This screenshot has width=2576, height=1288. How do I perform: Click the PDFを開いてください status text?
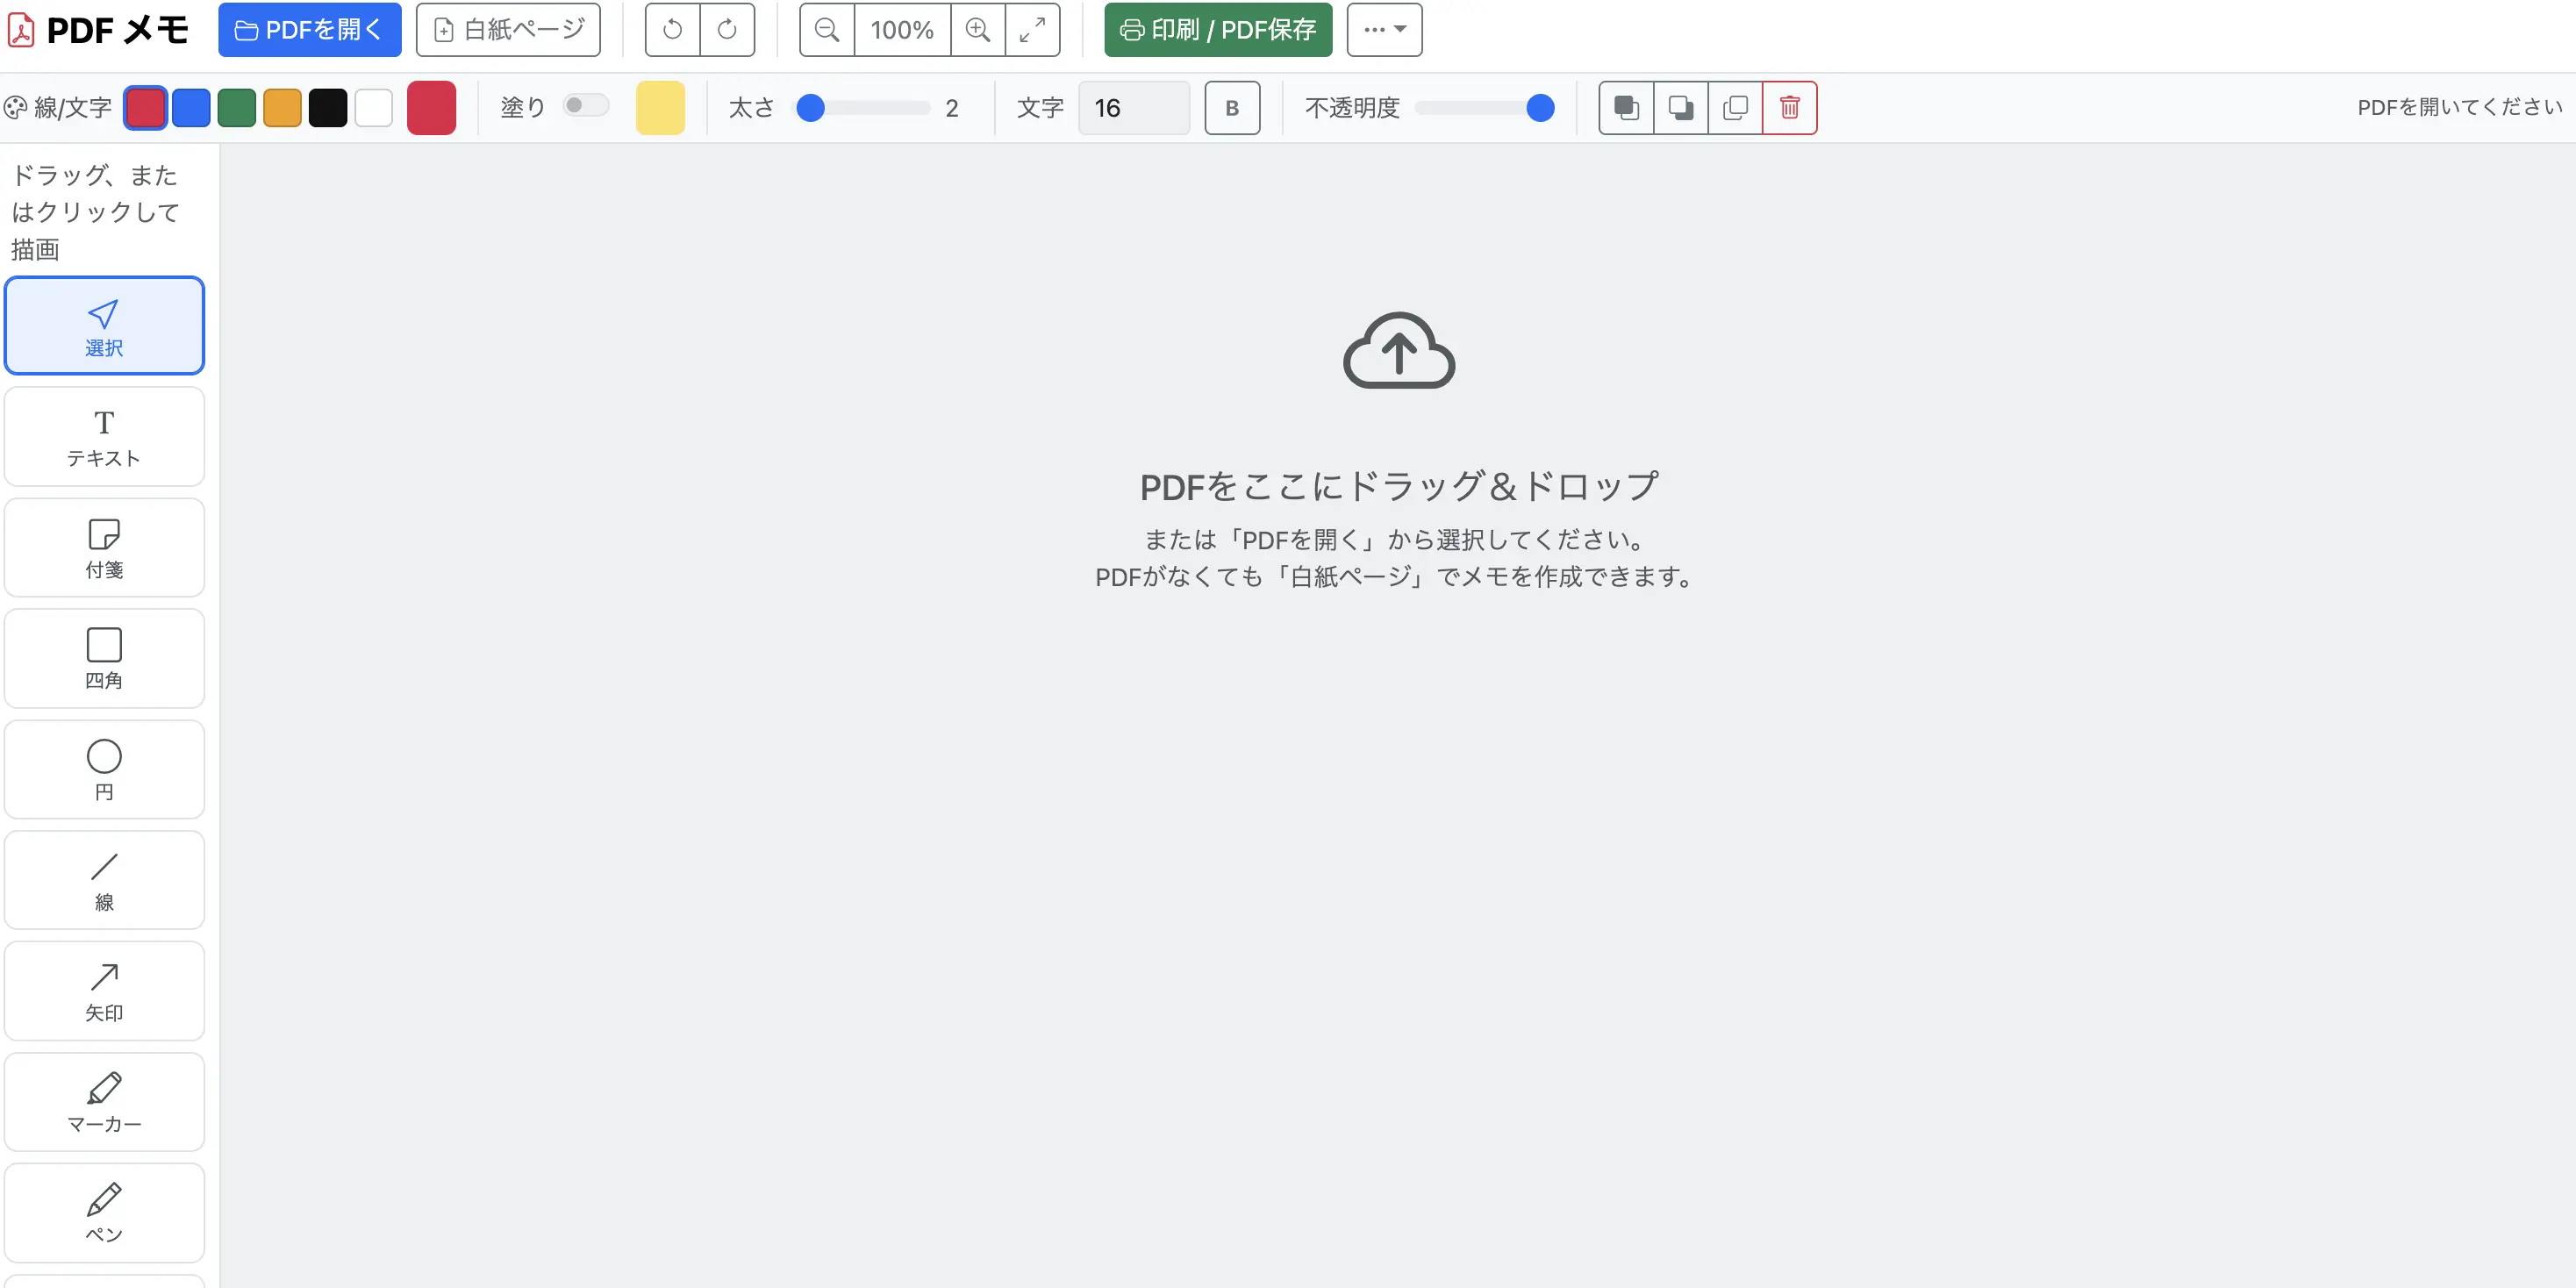coord(2460,108)
